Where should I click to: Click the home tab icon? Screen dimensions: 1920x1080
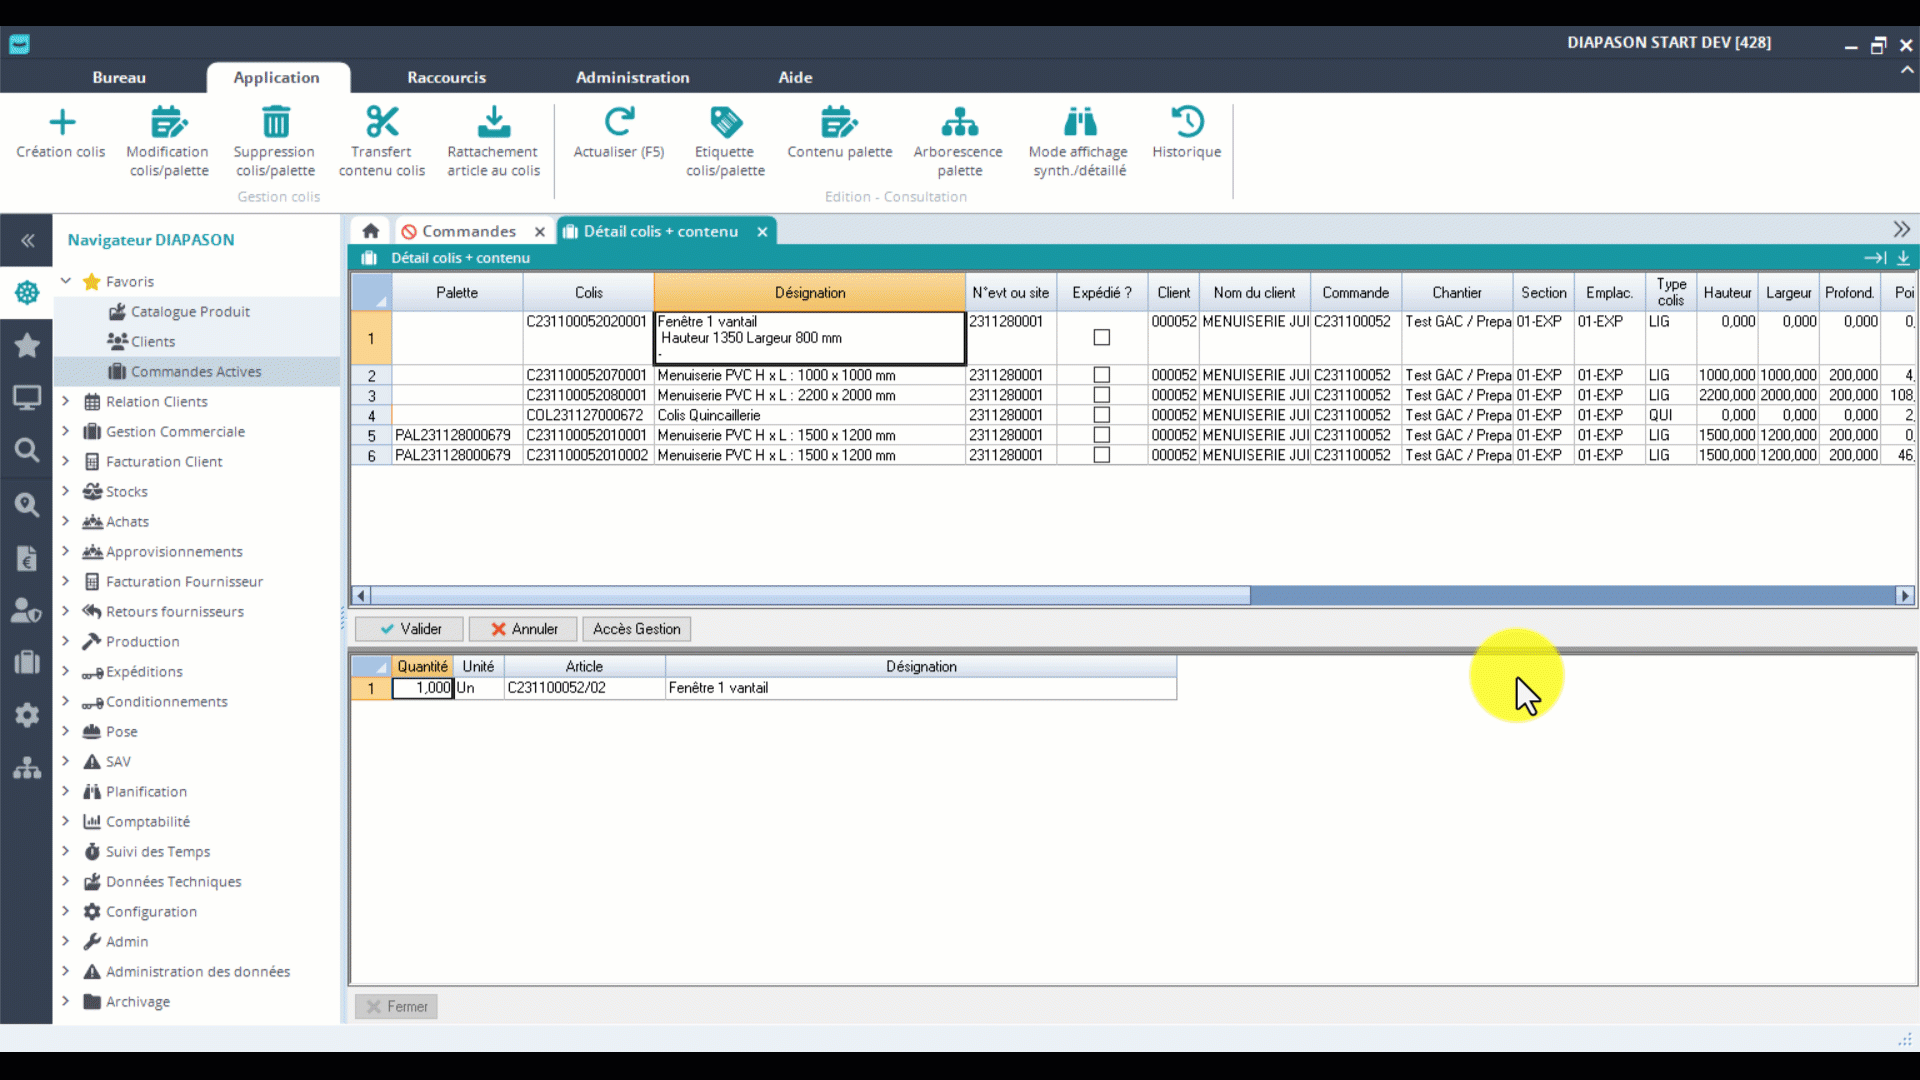click(x=371, y=231)
